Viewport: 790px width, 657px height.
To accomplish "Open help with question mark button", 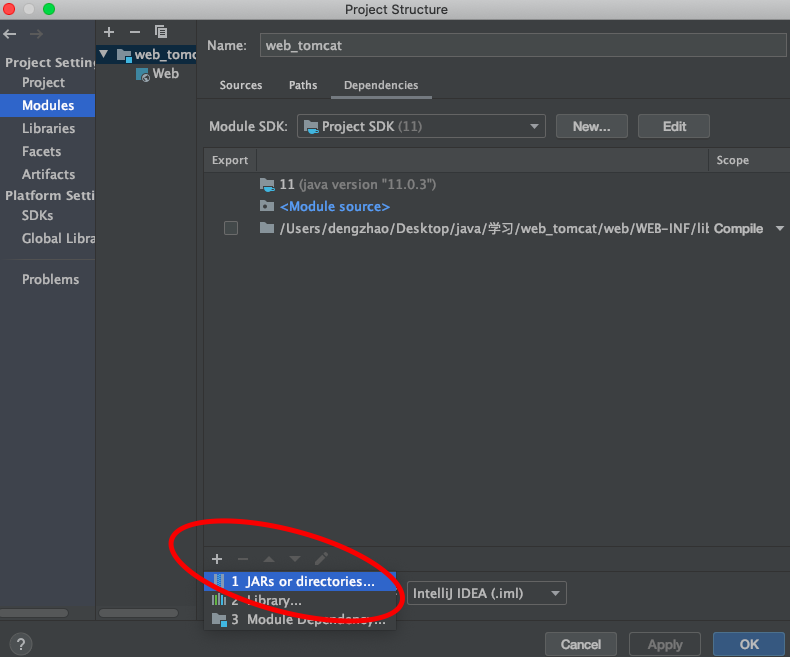I will tap(21, 644).
